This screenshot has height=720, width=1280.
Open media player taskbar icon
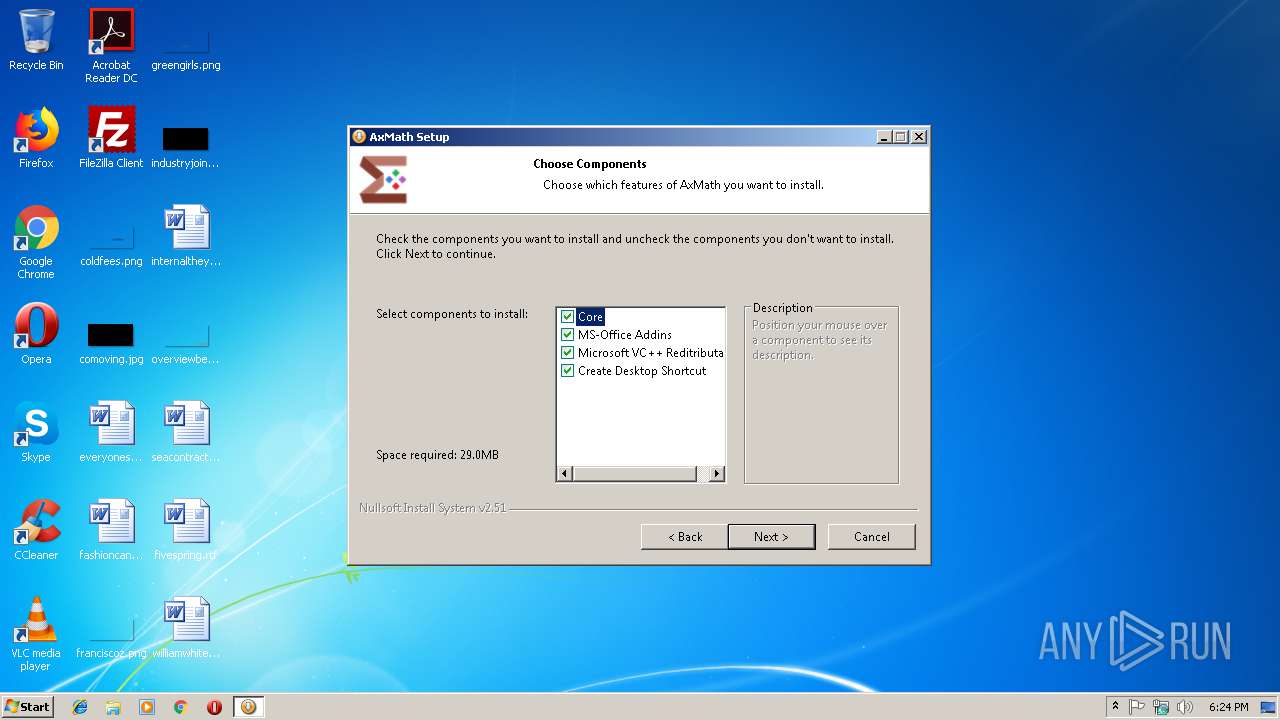click(x=147, y=707)
